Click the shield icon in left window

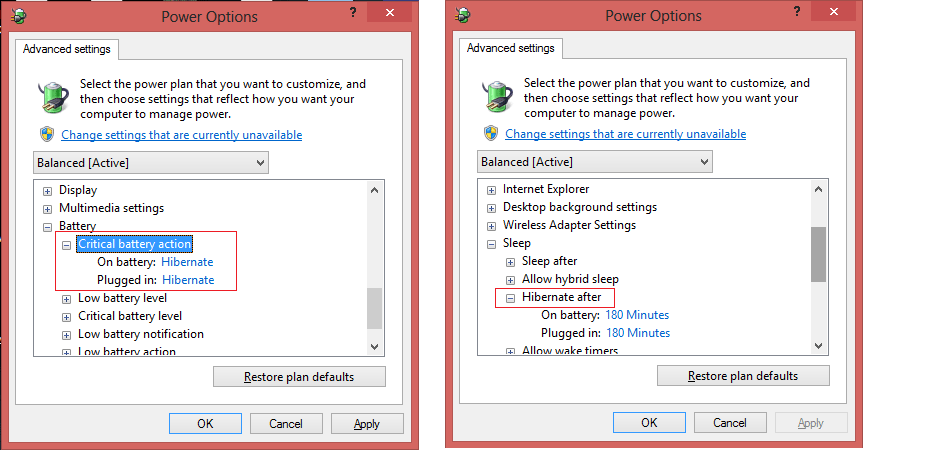48,134
